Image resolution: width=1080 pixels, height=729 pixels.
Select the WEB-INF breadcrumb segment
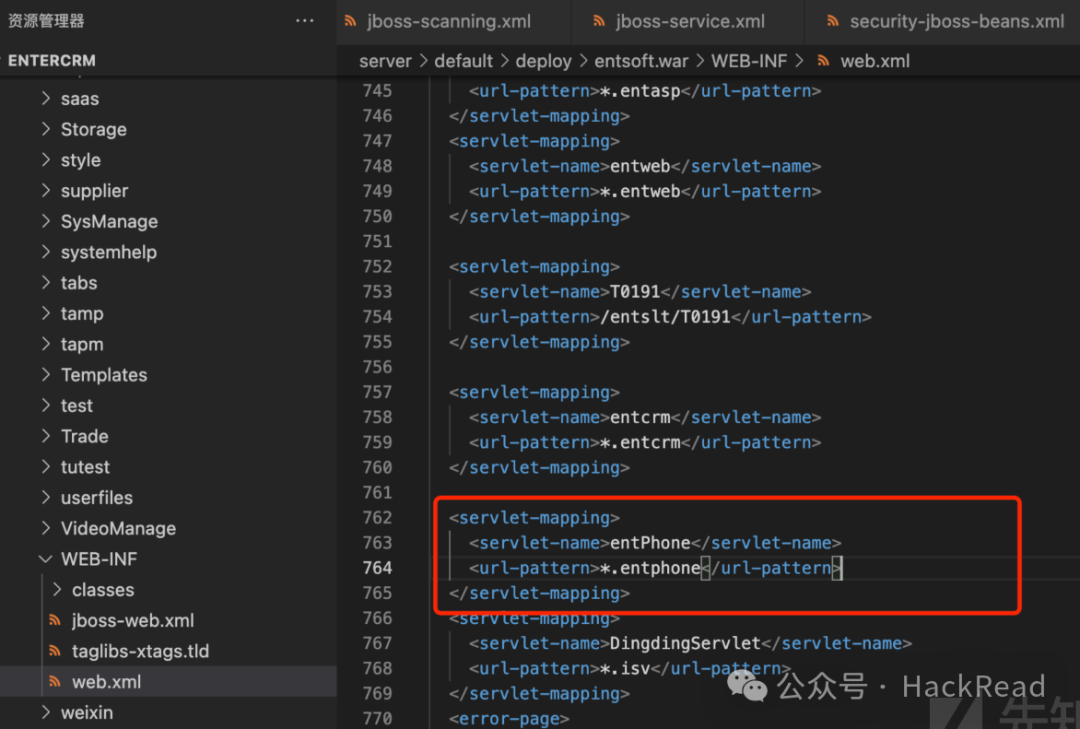(749, 61)
